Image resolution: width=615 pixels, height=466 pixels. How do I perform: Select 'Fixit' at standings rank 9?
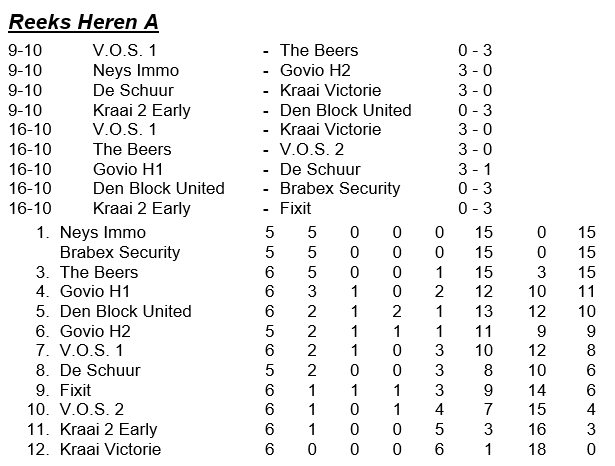pyautogui.click(x=76, y=390)
